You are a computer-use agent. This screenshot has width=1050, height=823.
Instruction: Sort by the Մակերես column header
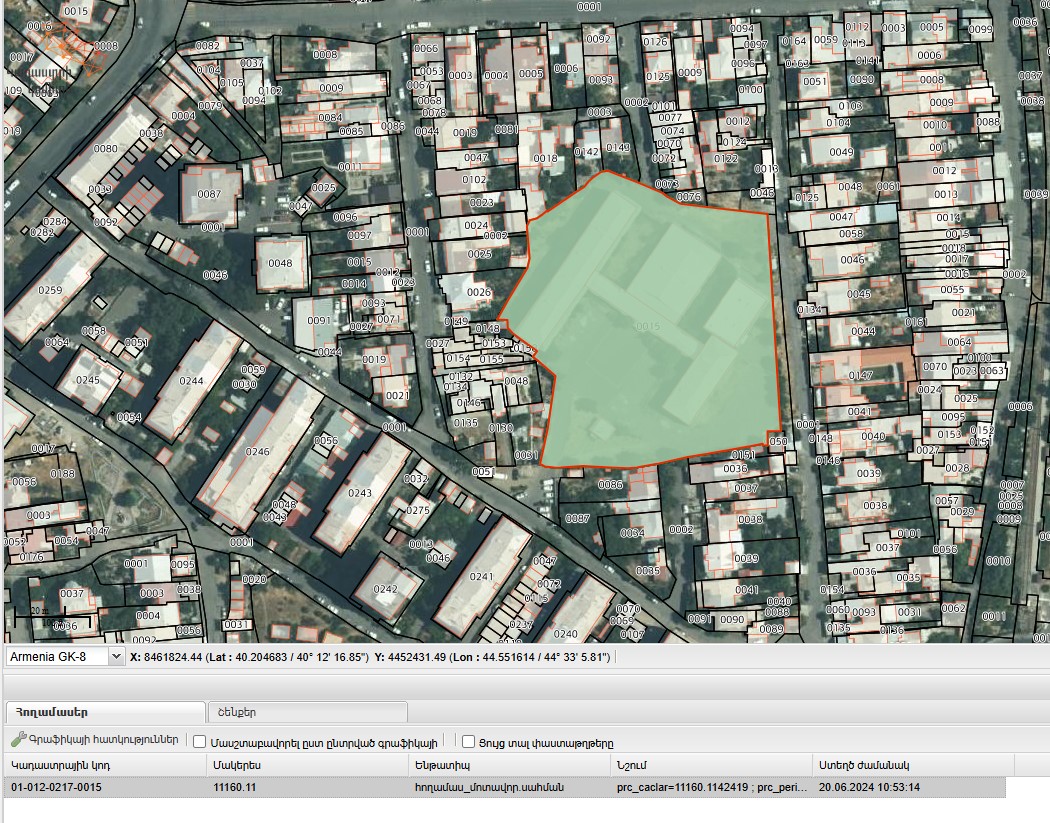(x=307, y=765)
